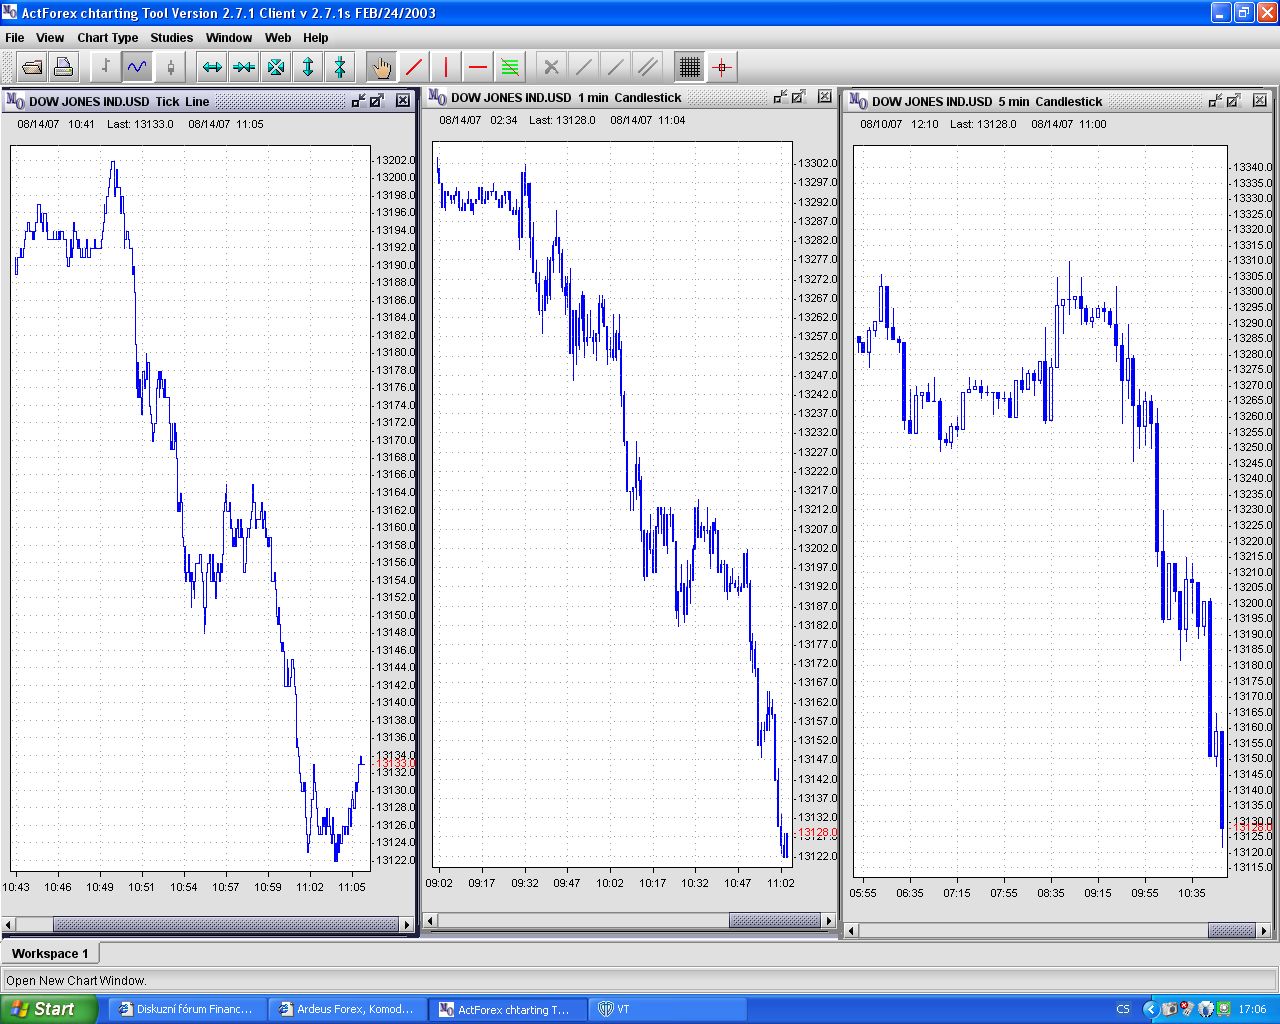
Task: Open the Help menu
Action: pos(316,38)
